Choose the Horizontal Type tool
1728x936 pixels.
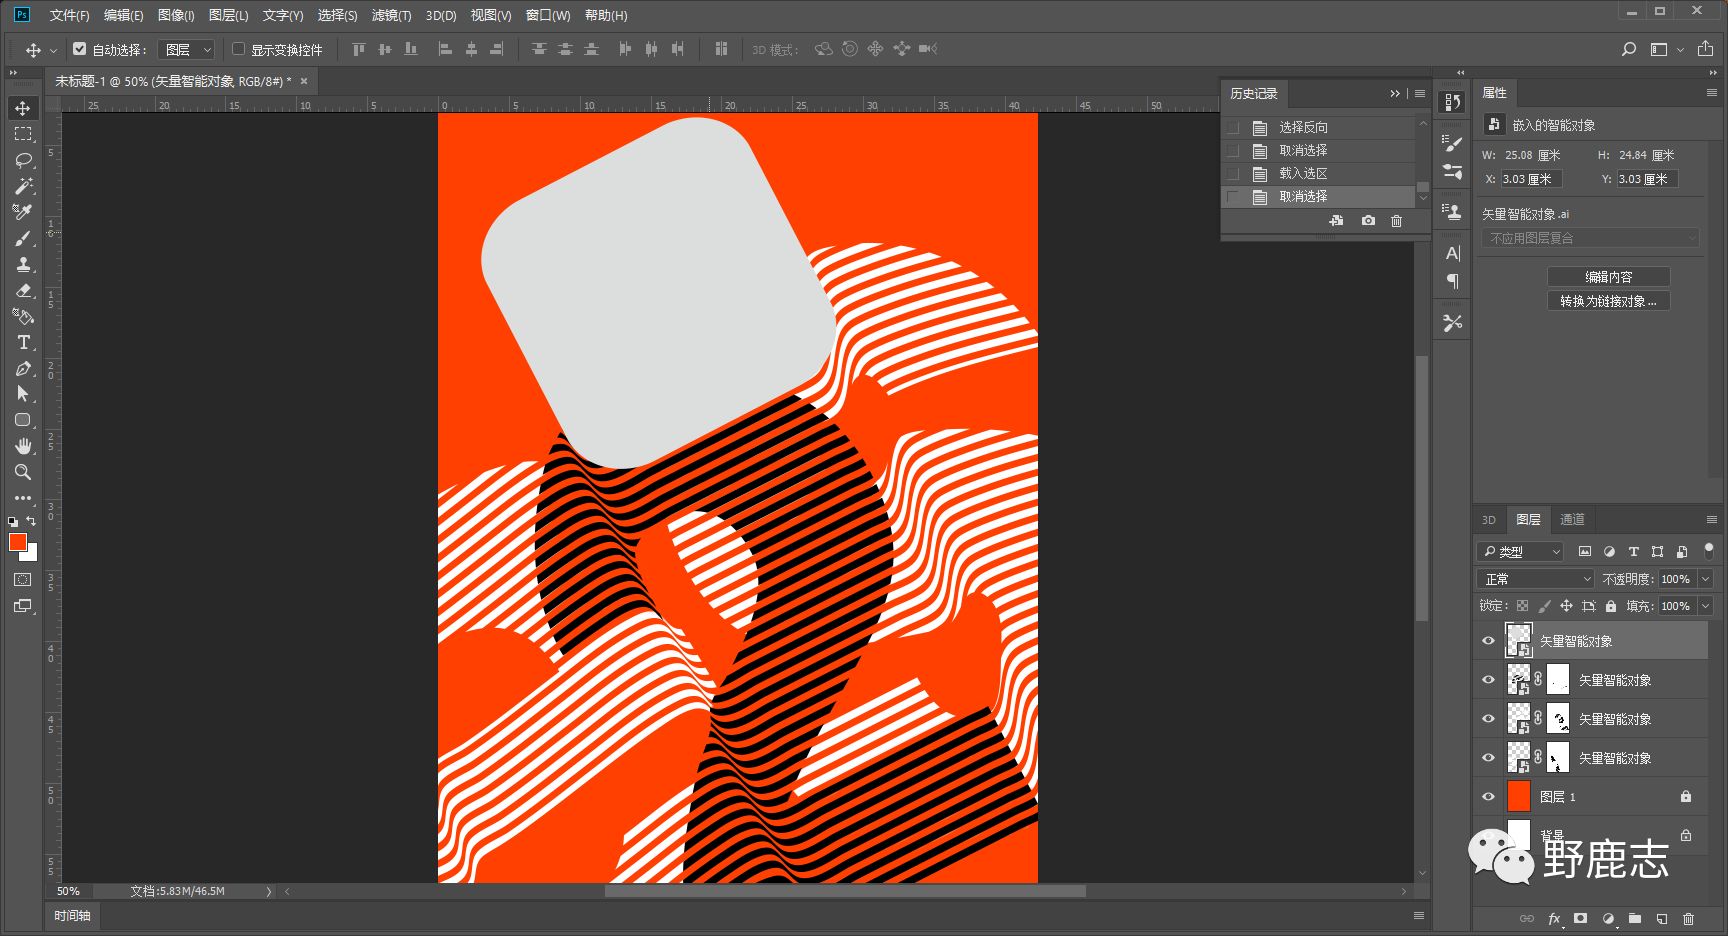[23, 342]
